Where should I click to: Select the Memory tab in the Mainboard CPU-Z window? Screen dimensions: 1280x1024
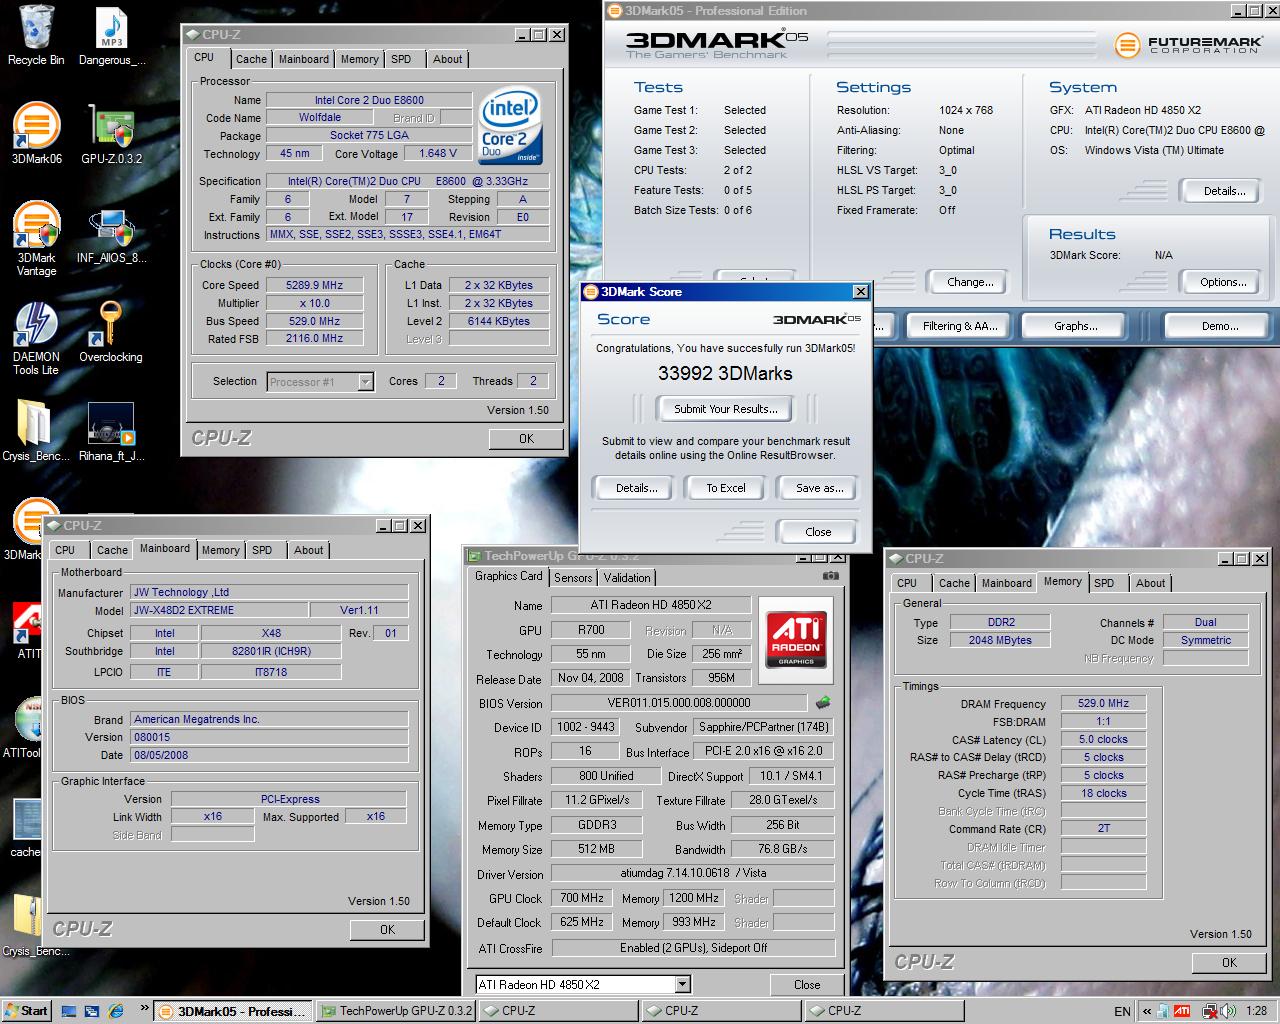[220, 550]
